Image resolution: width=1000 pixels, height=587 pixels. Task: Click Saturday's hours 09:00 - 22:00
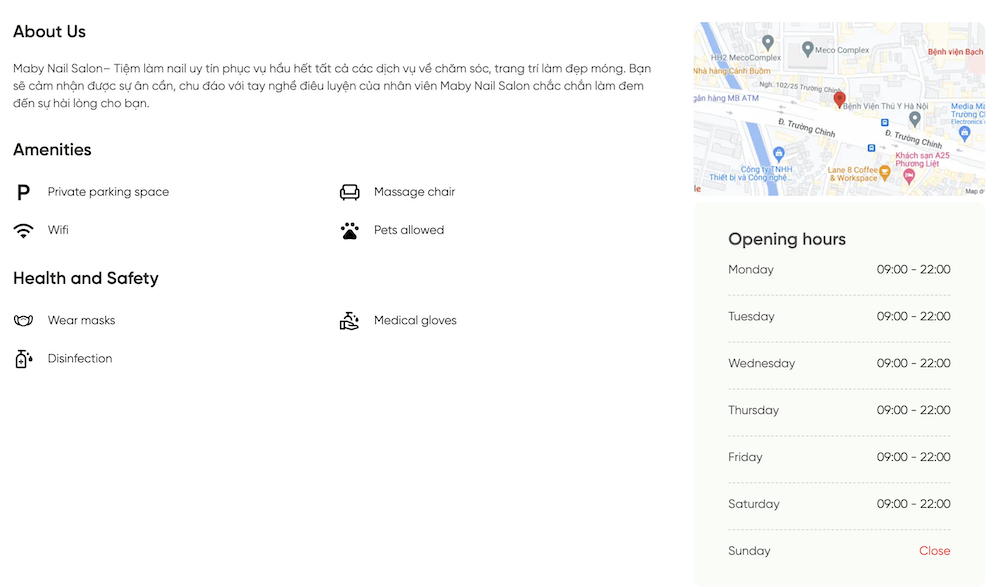point(913,504)
